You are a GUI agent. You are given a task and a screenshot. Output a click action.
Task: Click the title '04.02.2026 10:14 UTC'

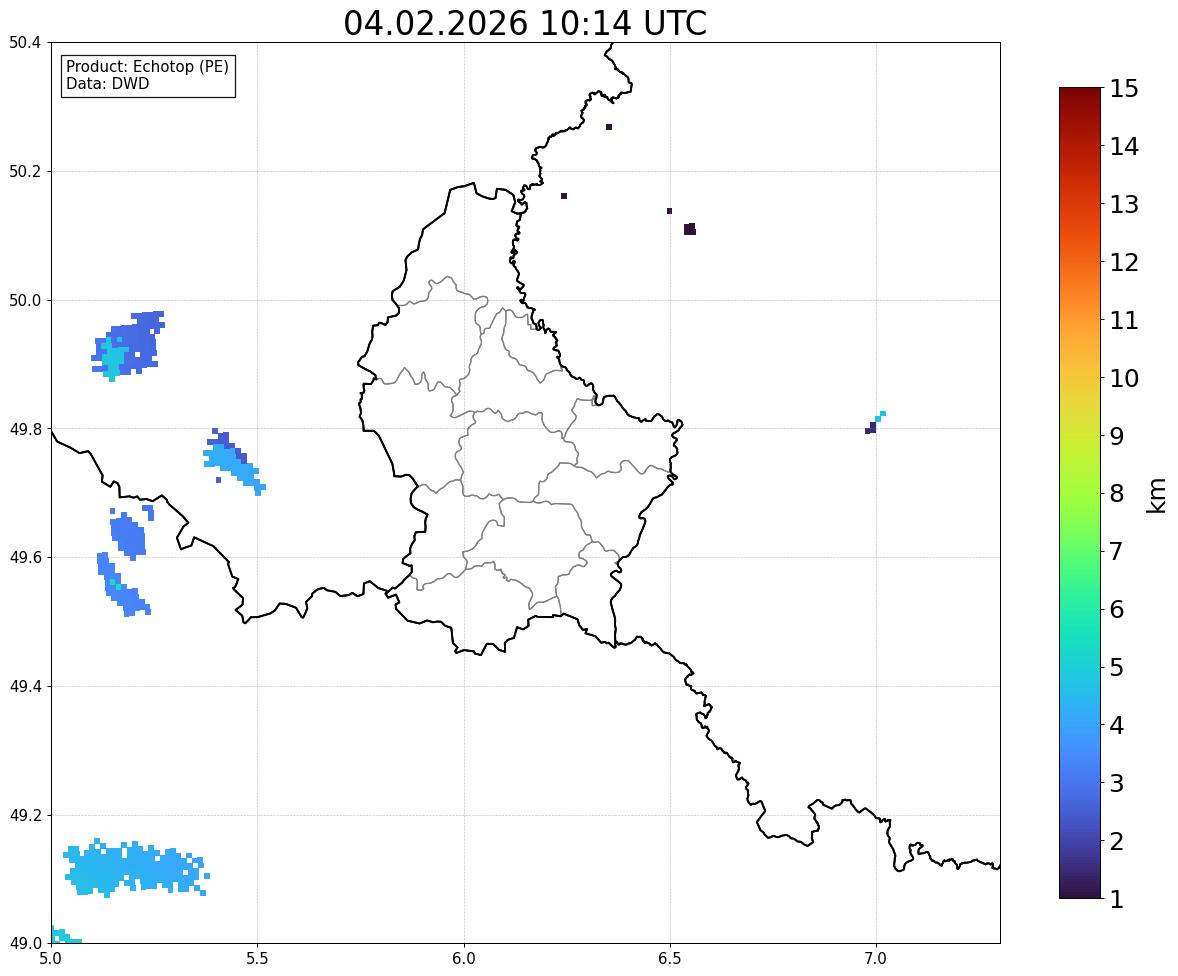pos(525,23)
